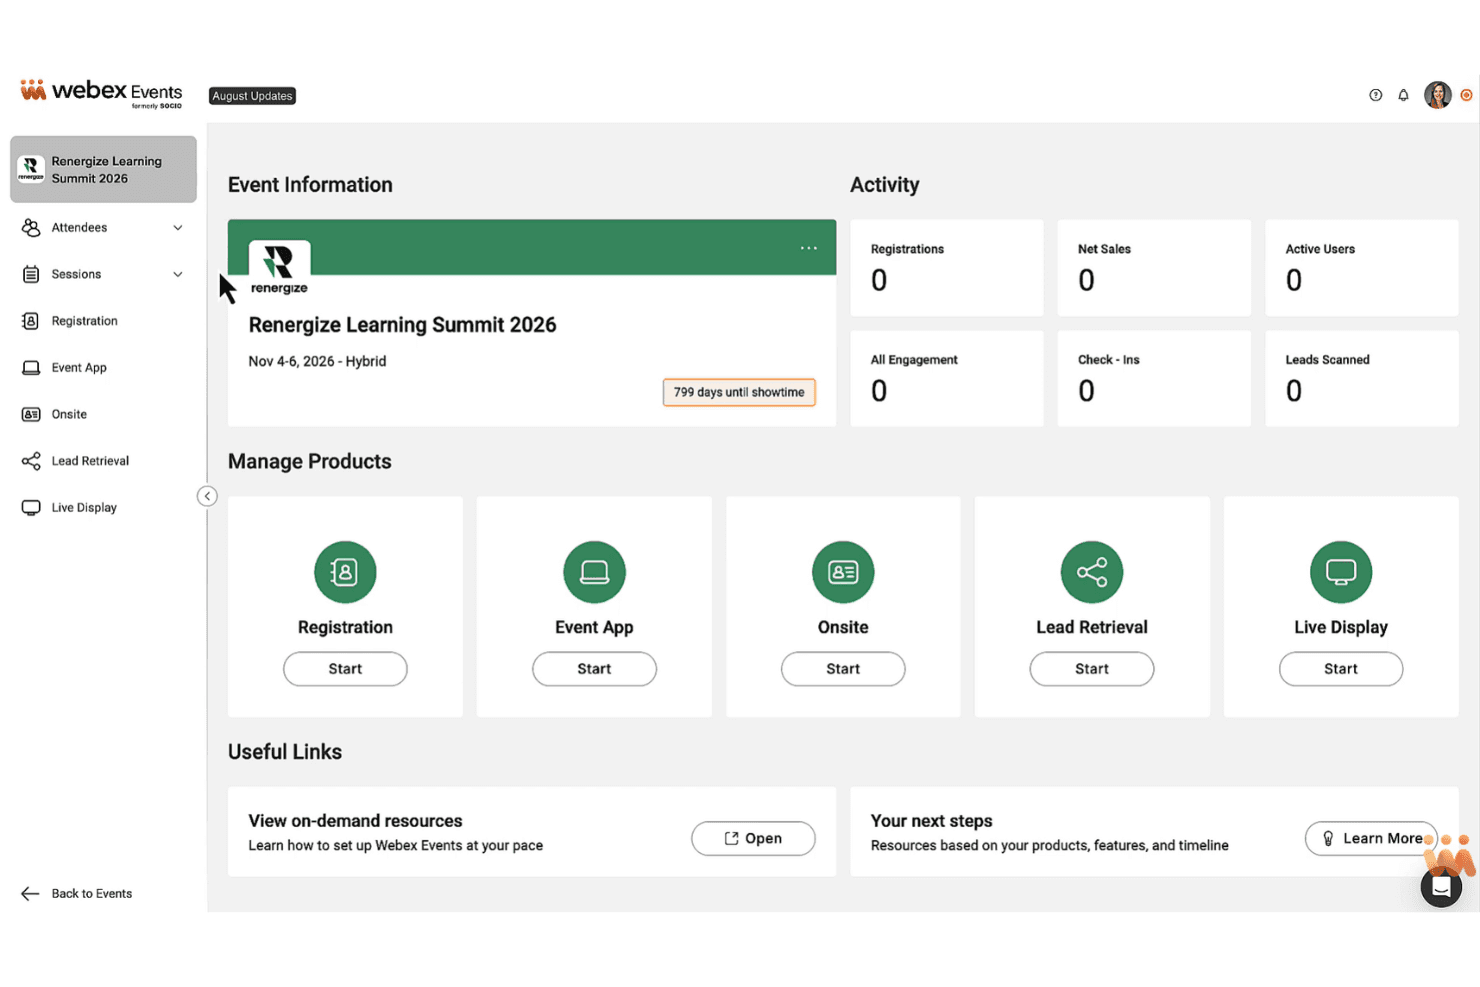Click the Renergize Learning Summit 2026 event title
The image size is (1480, 987).
coord(402,325)
